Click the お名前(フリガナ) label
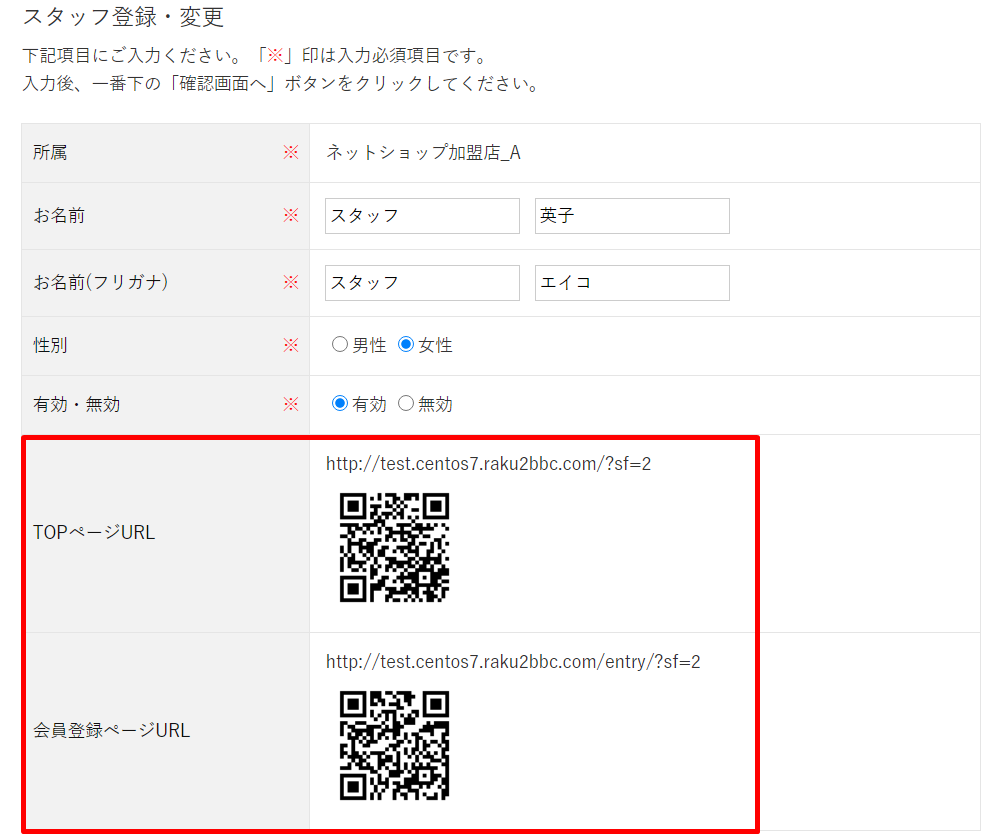This screenshot has width=1004, height=840. point(101,282)
